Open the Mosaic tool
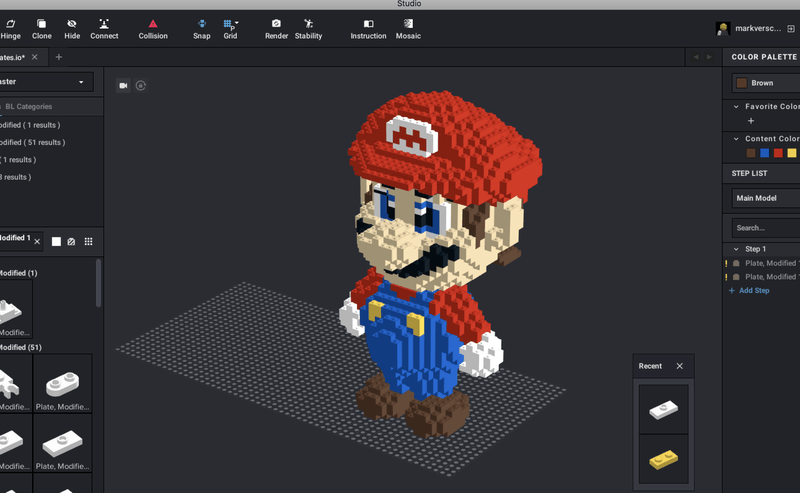The image size is (800, 493). tap(408, 28)
